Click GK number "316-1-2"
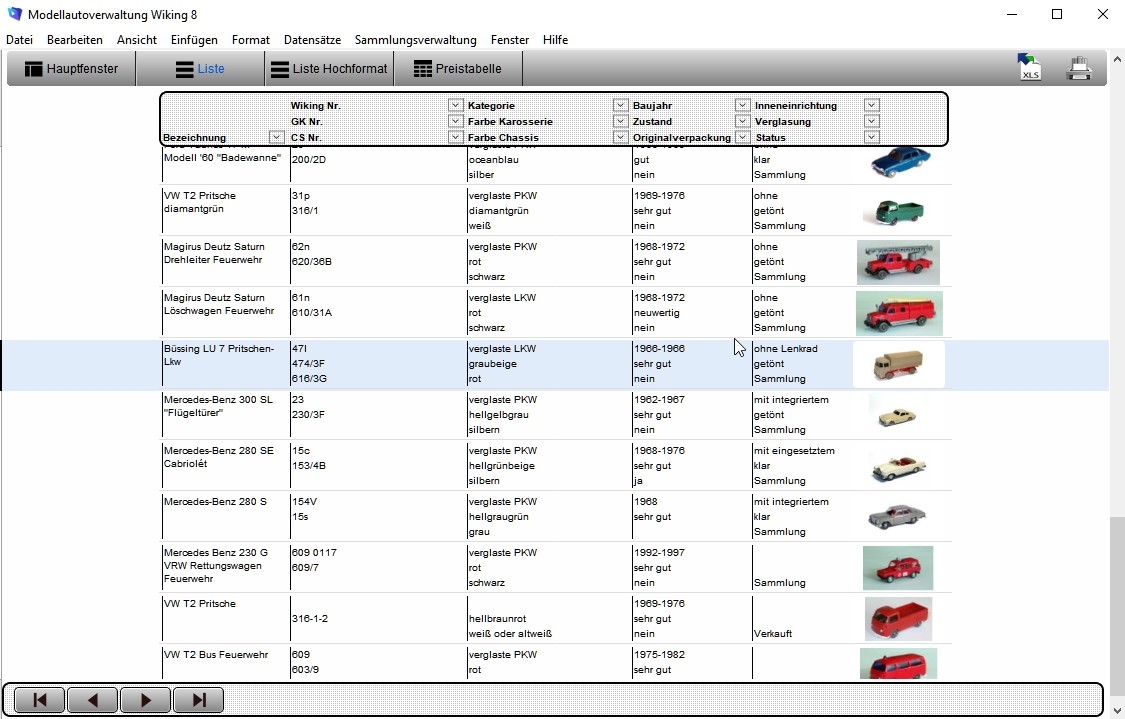This screenshot has width=1125, height=719. pyautogui.click(x=309, y=619)
